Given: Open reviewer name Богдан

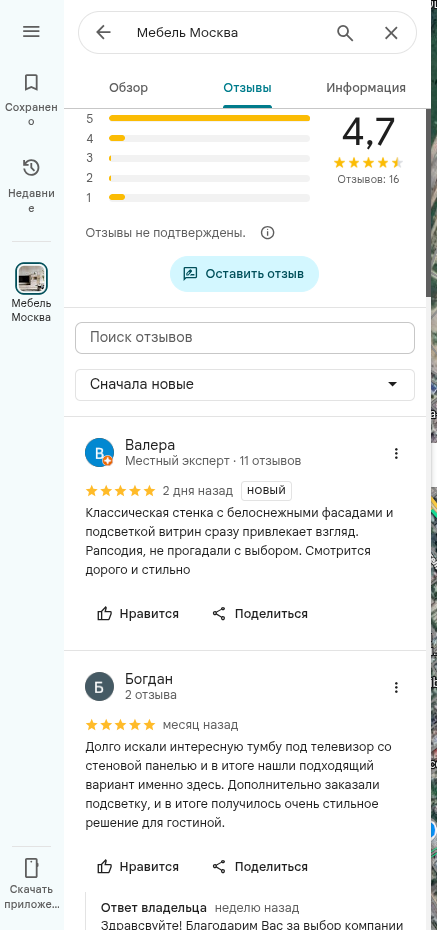Looking at the screenshot, I should tap(149, 679).
